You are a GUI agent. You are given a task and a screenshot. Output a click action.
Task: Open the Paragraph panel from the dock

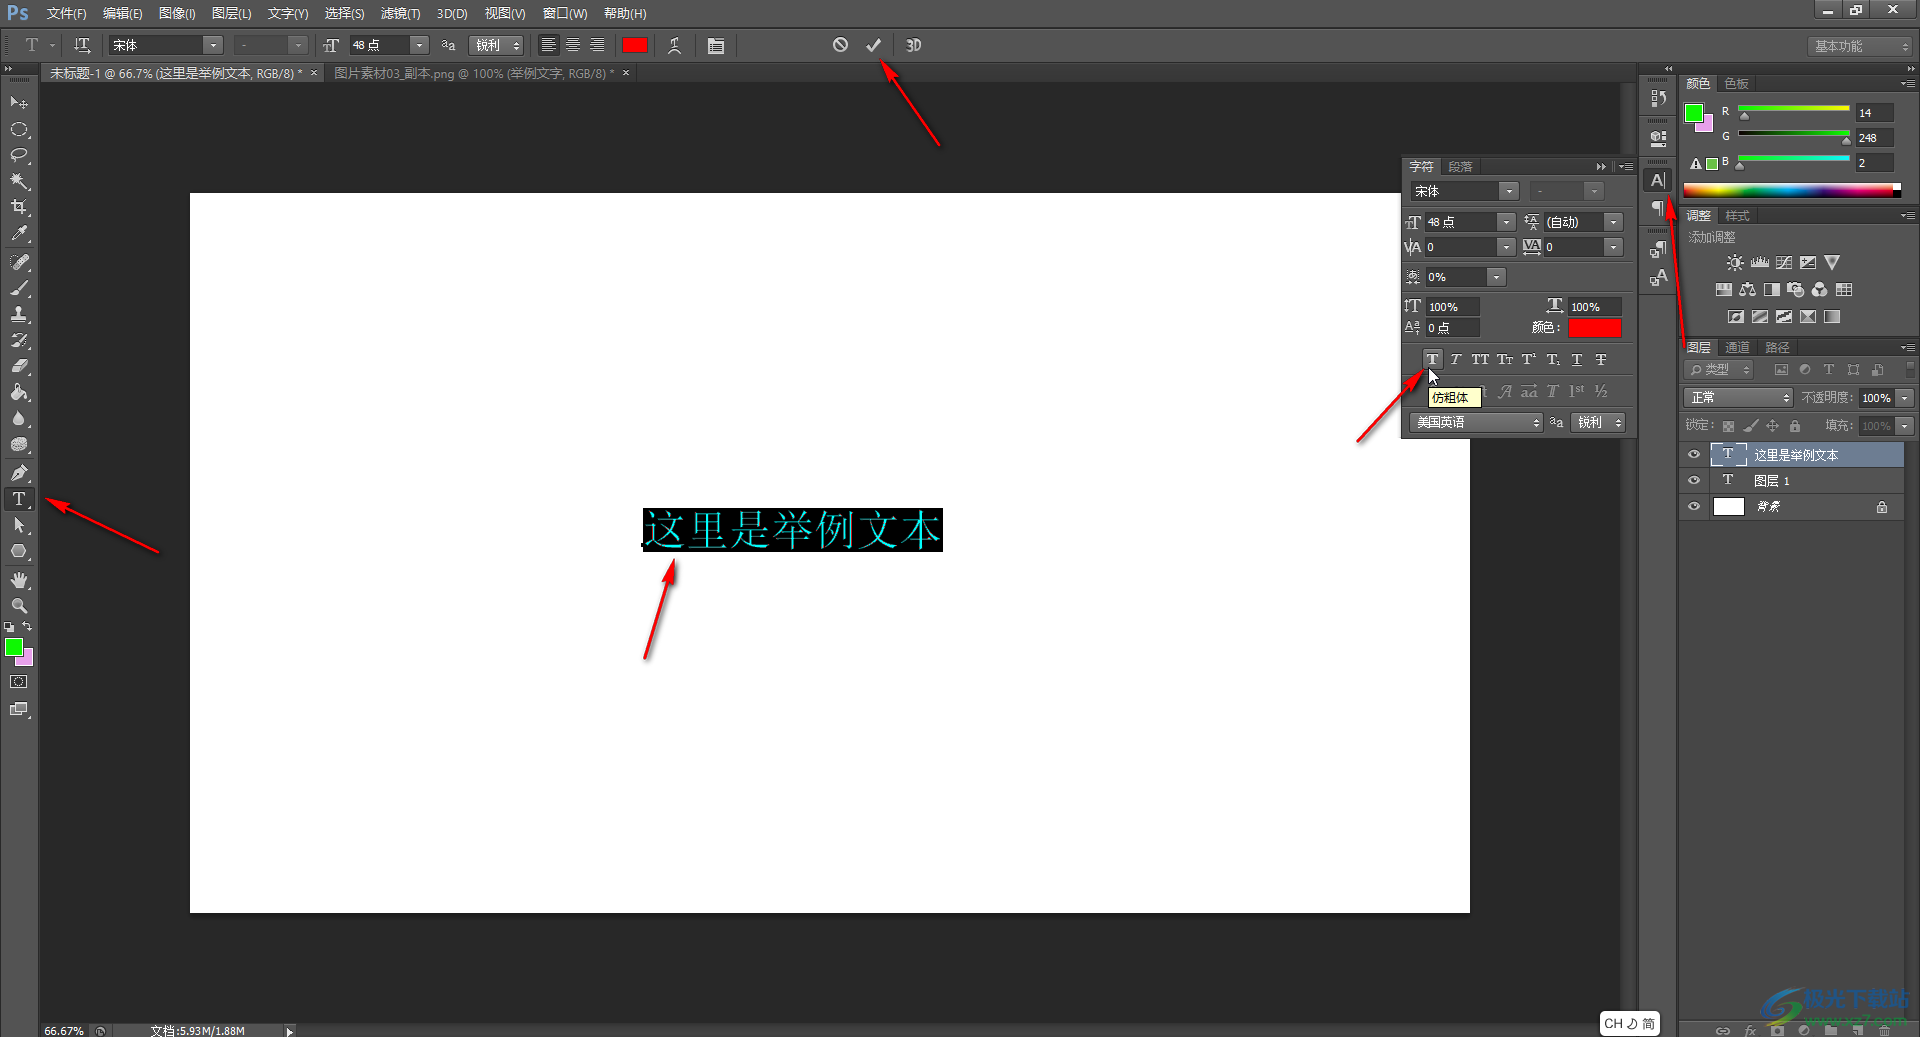point(1658,208)
